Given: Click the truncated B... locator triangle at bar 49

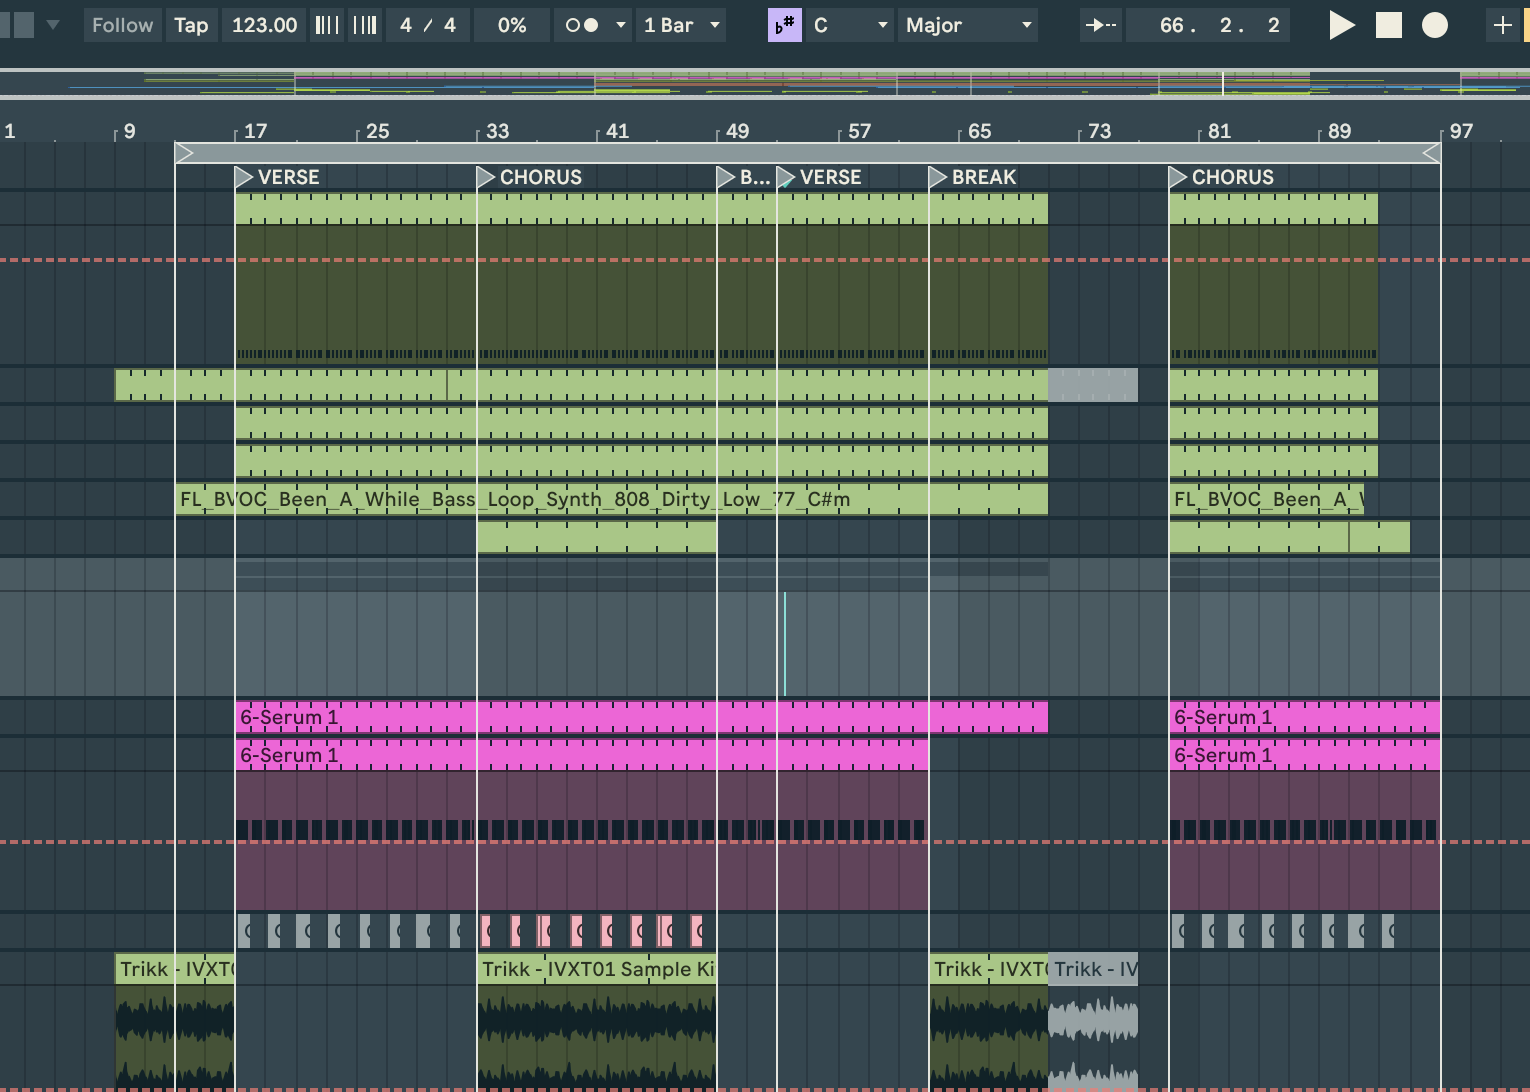Looking at the screenshot, I should point(726,177).
